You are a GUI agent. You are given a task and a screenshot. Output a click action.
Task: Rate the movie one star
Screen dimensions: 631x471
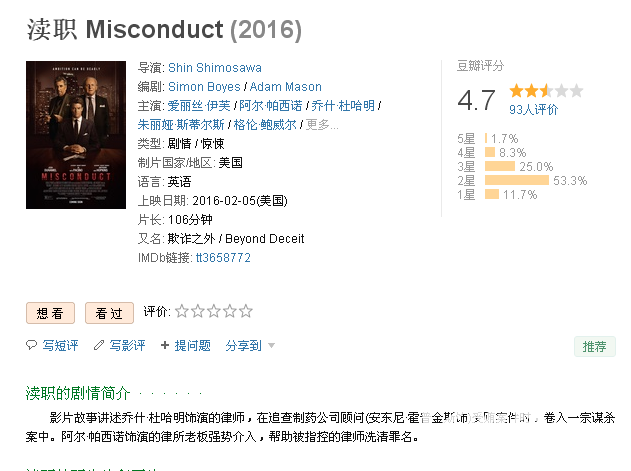(x=182, y=311)
